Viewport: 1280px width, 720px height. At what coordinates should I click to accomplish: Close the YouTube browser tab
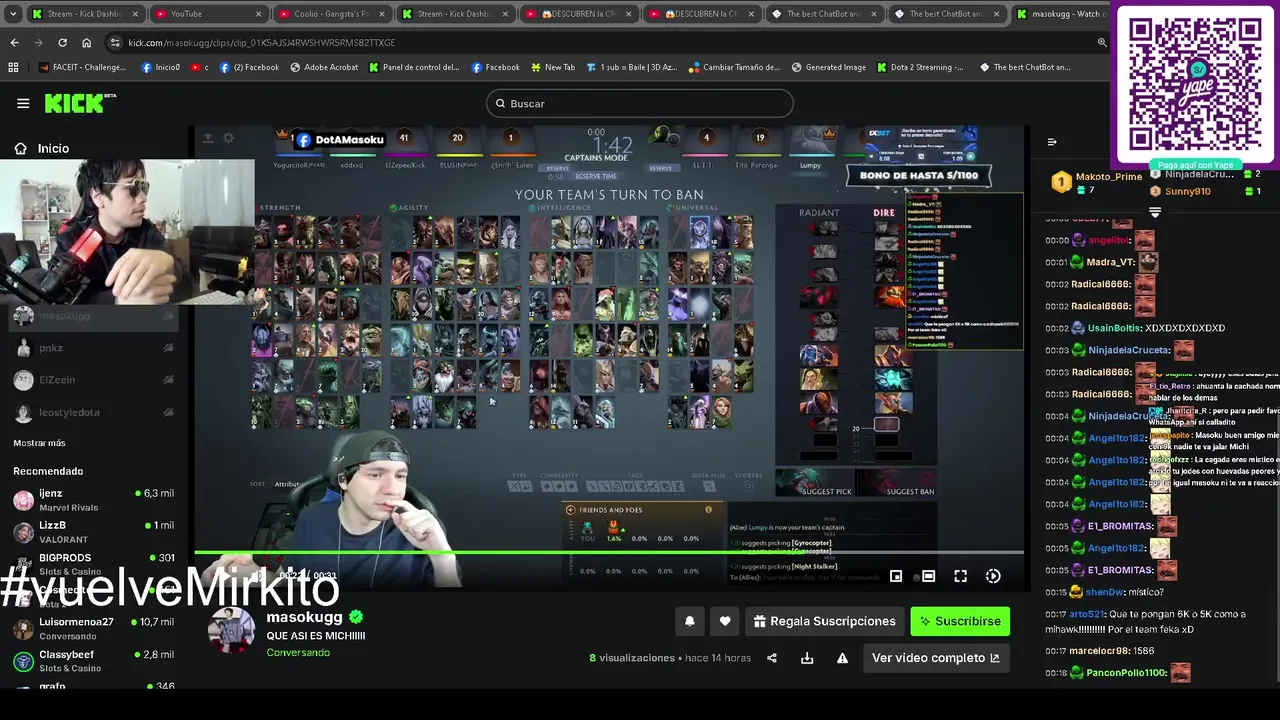pos(259,14)
